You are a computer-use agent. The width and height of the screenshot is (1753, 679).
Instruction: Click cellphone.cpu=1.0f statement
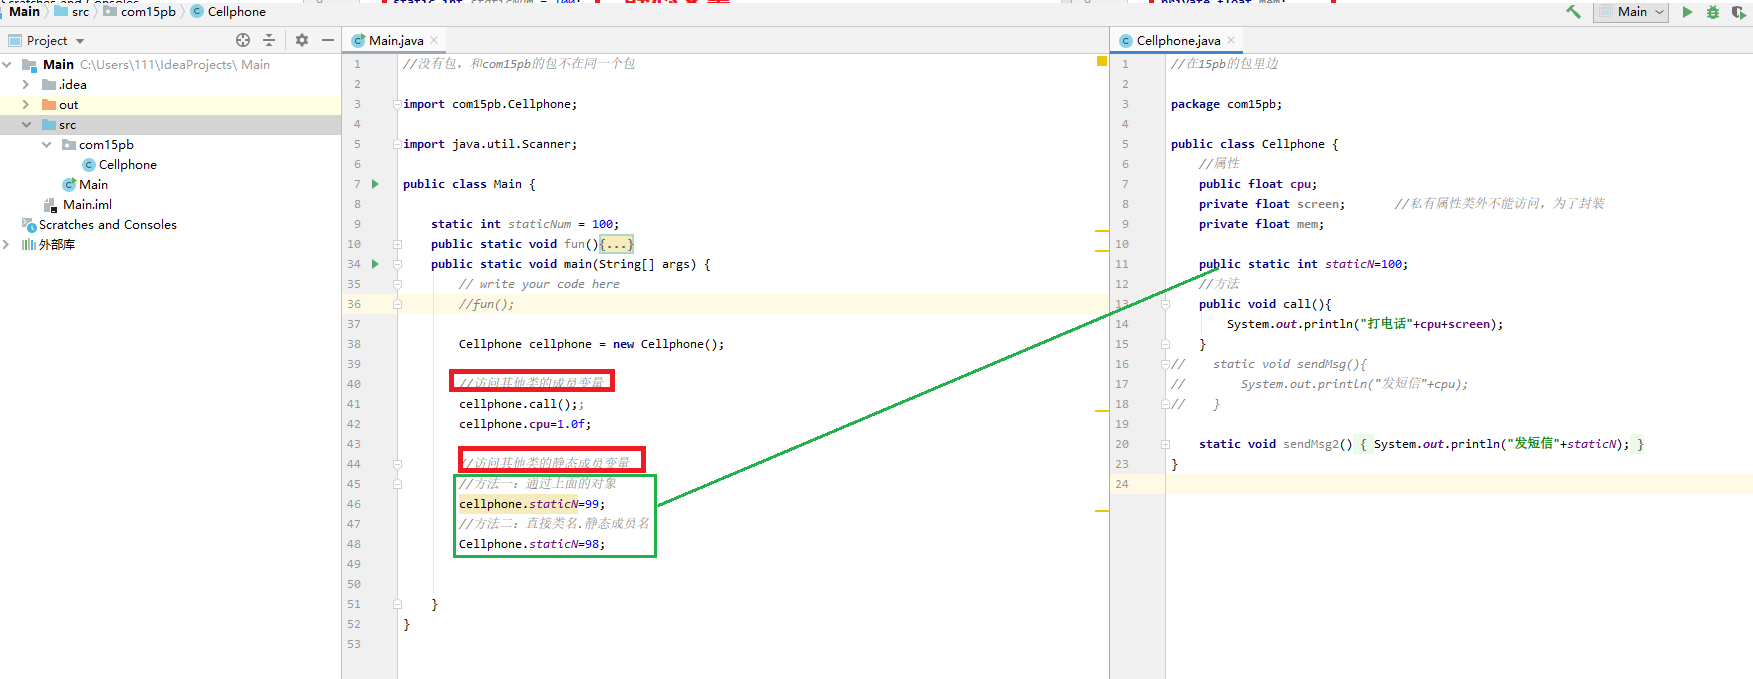(x=525, y=424)
